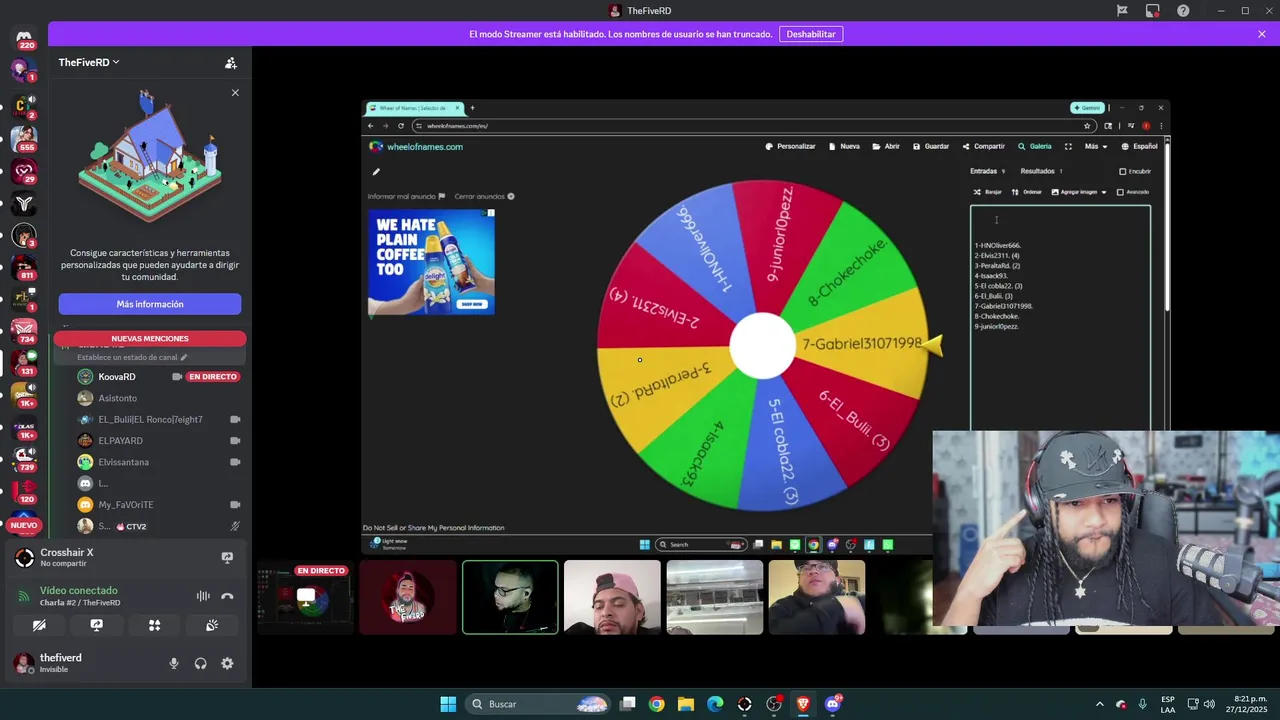Expand the Más dropdown on wheelofnames
This screenshot has width=1280, height=720.
click(x=1096, y=146)
